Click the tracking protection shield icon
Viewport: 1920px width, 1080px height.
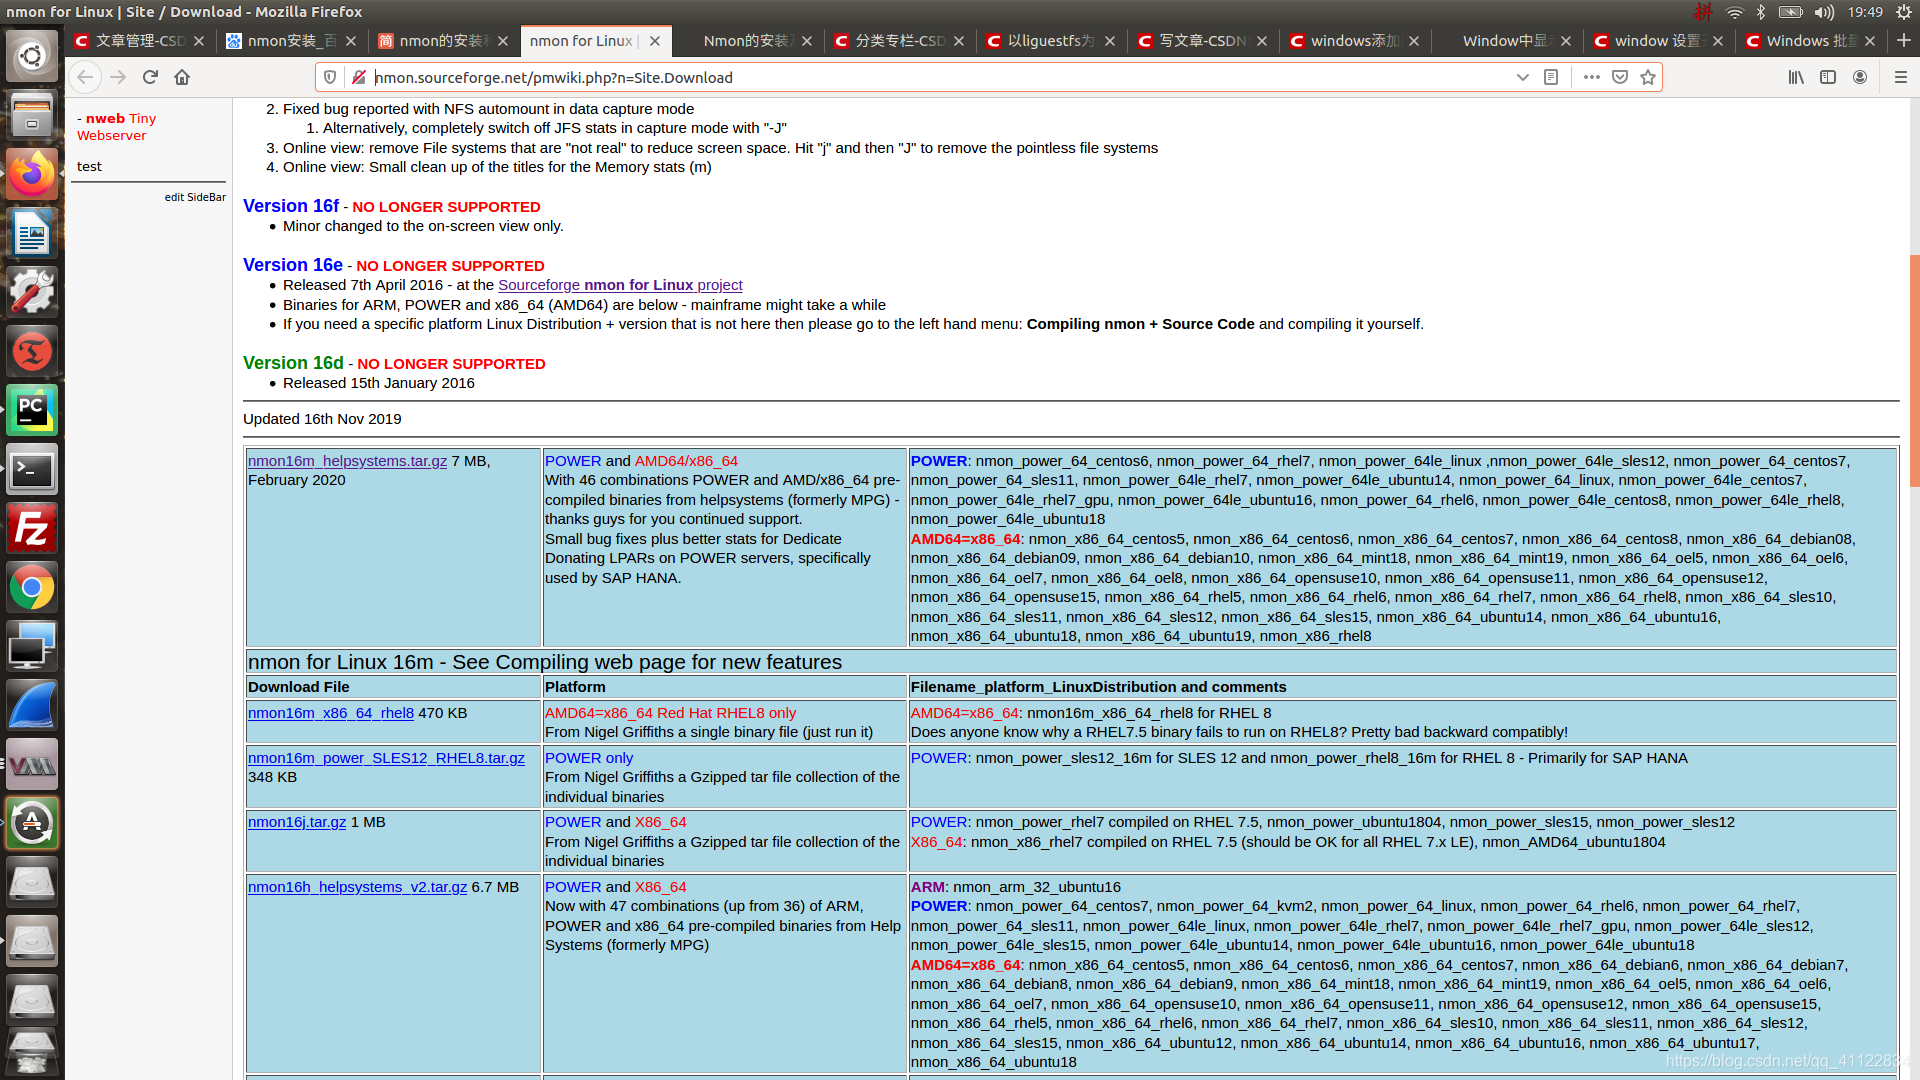(330, 77)
